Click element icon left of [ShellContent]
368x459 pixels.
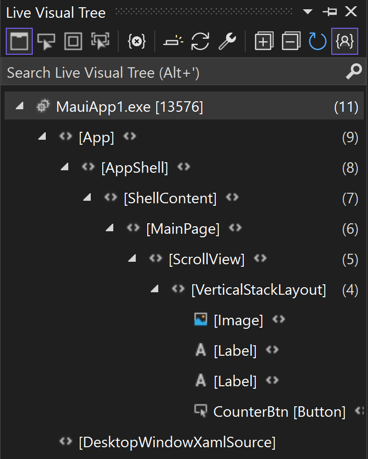coord(110,197)
